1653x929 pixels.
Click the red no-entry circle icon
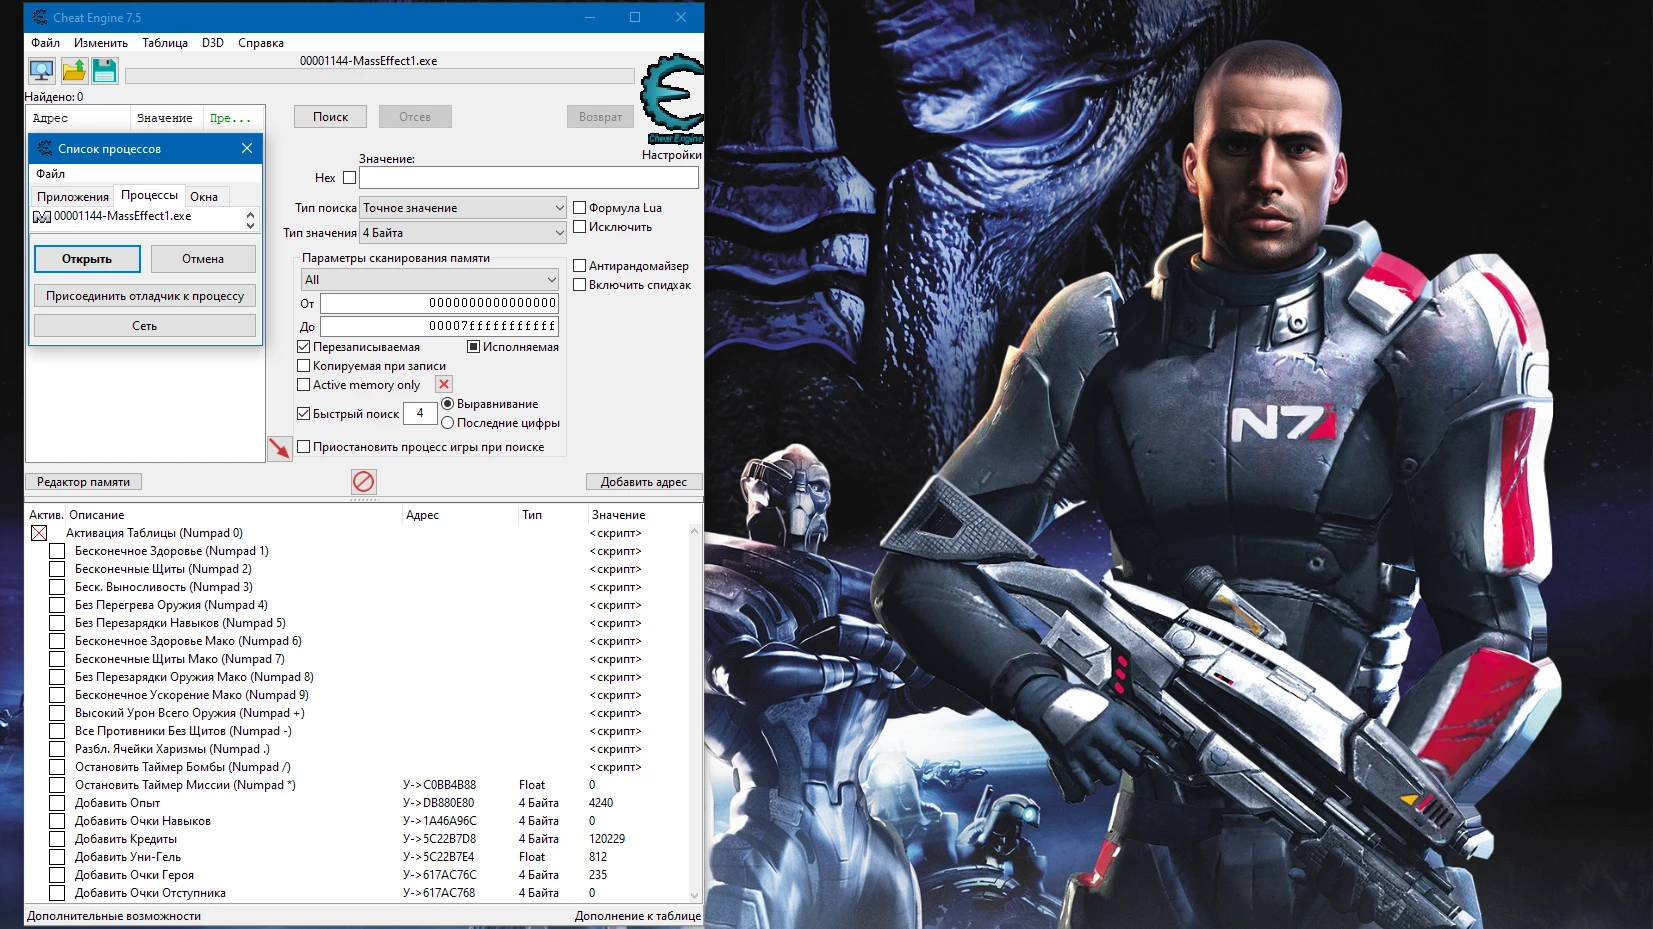[364, 481]
